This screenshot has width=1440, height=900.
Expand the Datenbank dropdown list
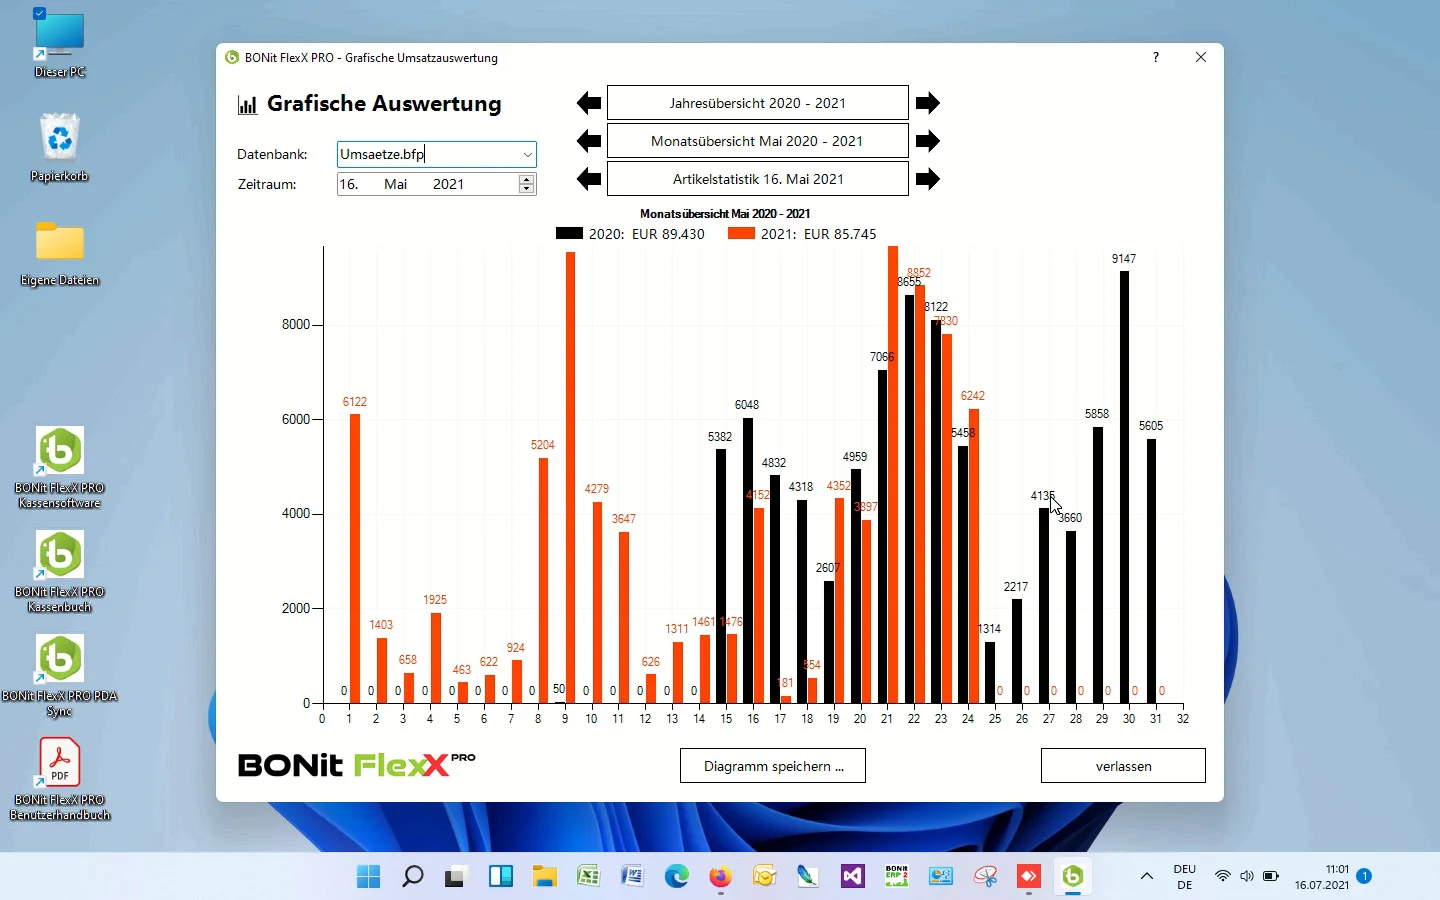point(527,154)
